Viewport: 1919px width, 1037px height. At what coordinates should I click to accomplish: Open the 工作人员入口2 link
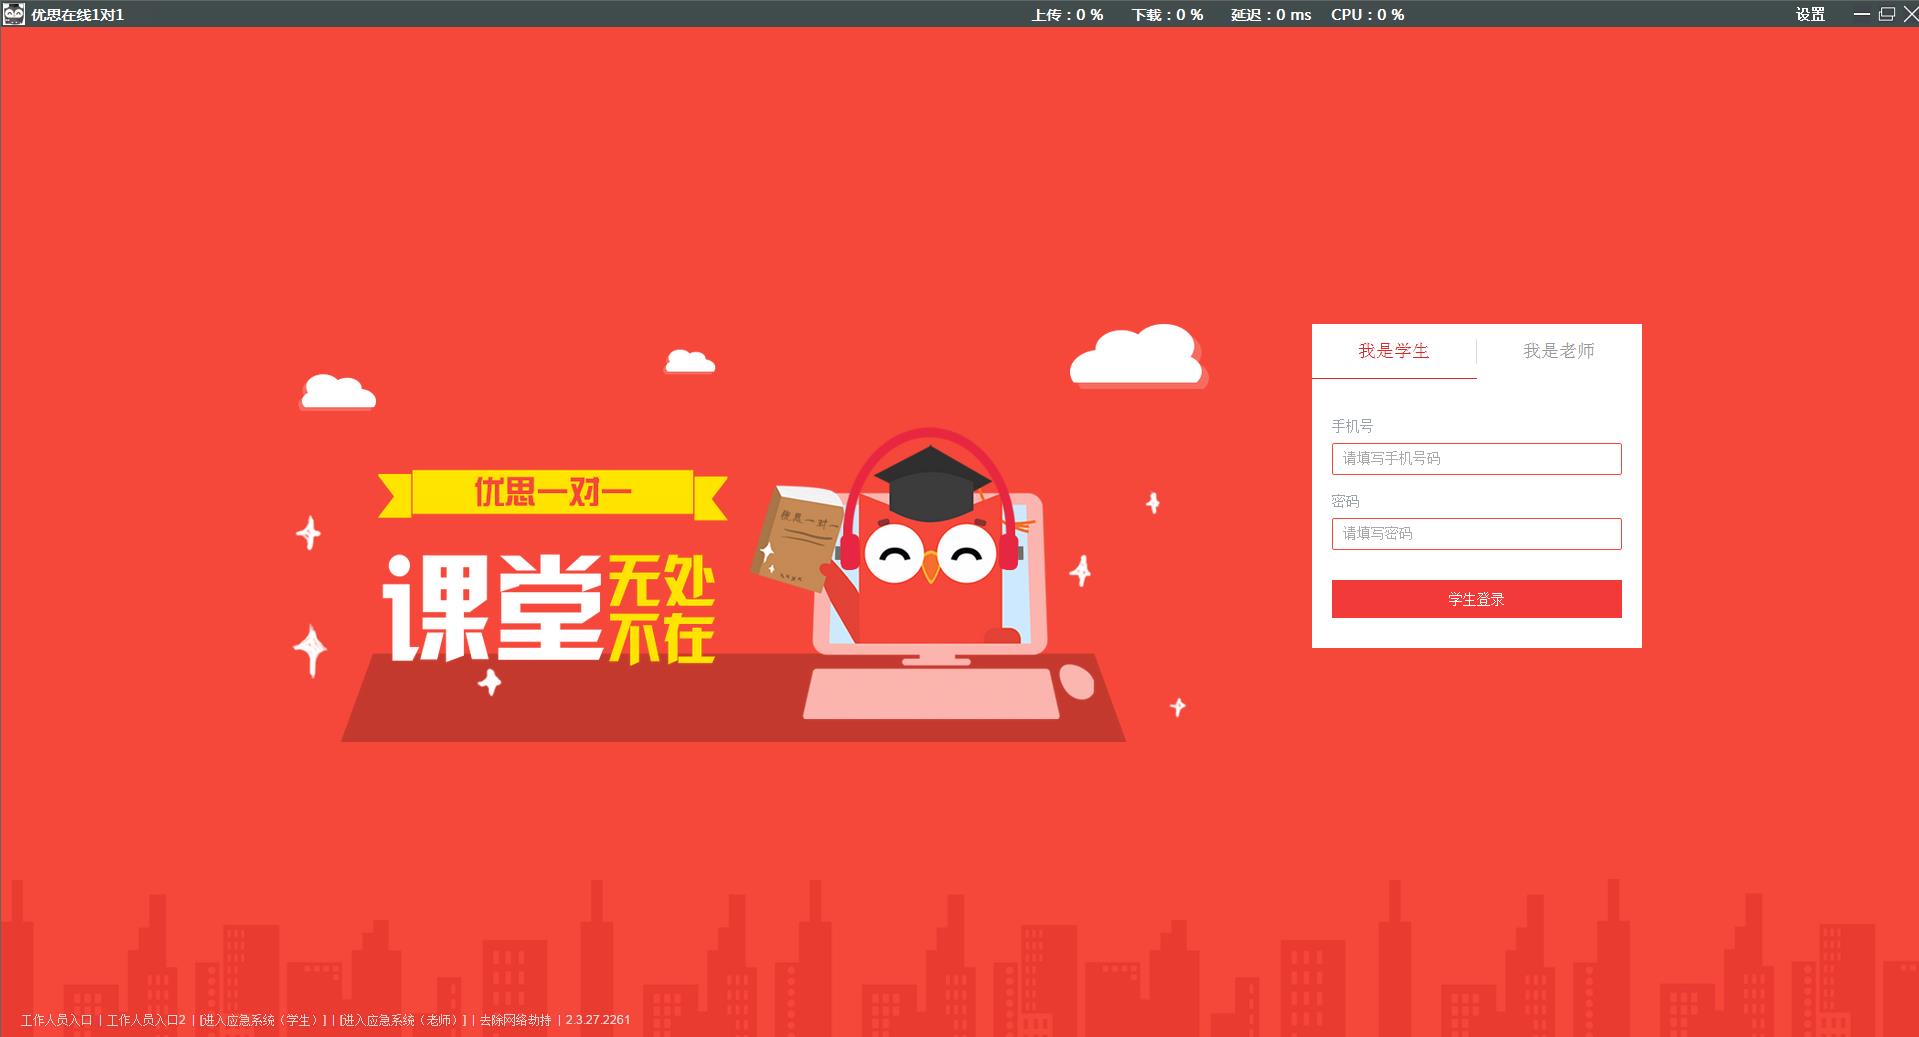[x=146, y=1020]
